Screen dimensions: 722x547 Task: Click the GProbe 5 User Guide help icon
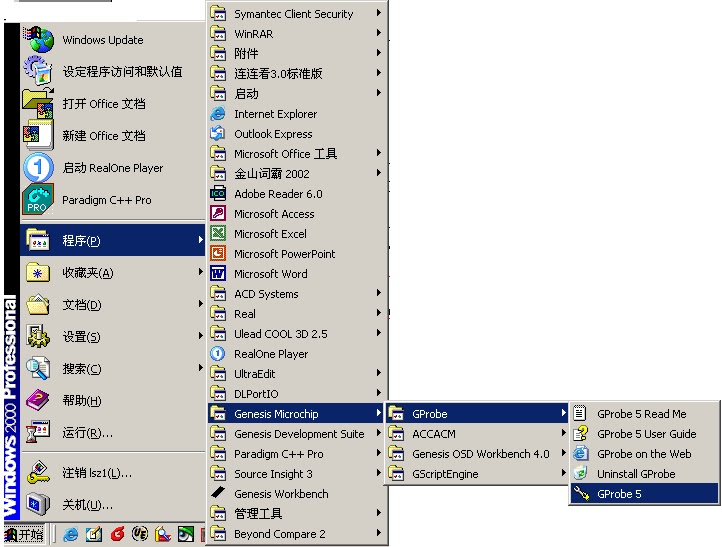pos(580,433)
